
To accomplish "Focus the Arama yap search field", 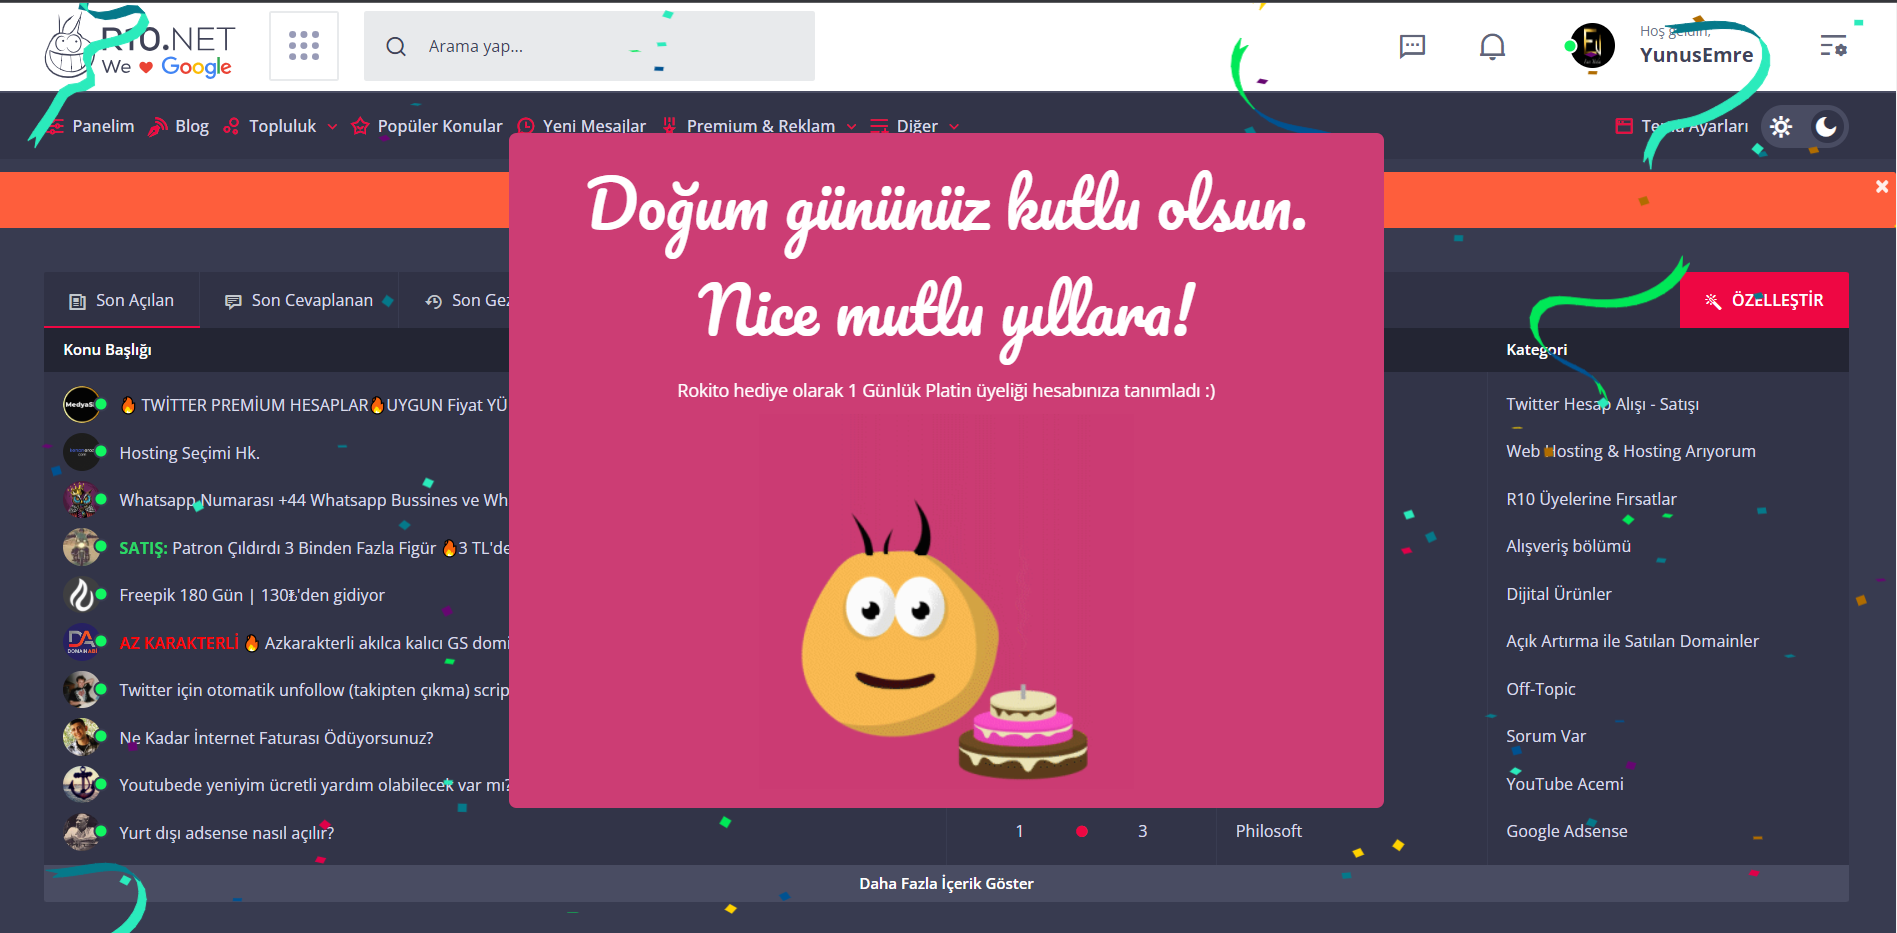I will tap(589, 46).
